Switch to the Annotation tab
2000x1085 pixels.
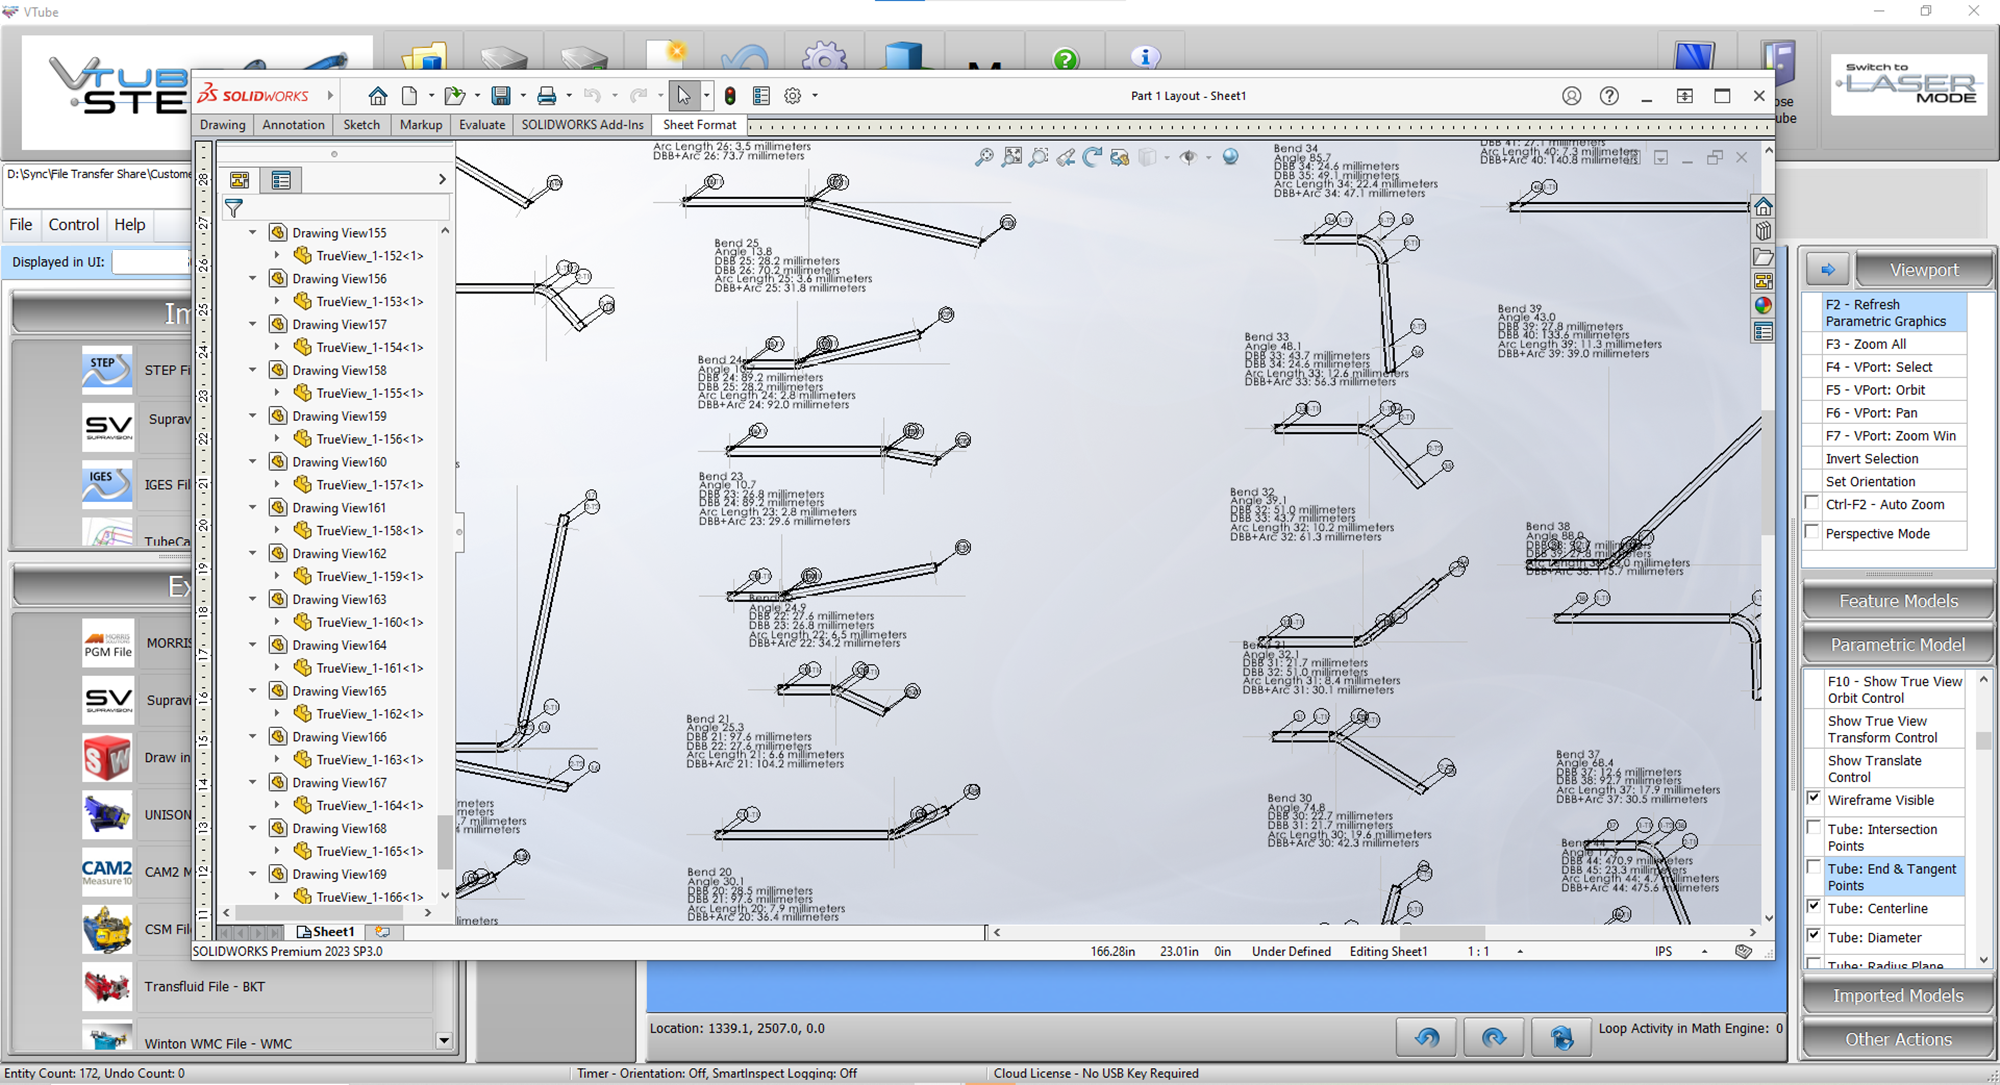point(293,125)
